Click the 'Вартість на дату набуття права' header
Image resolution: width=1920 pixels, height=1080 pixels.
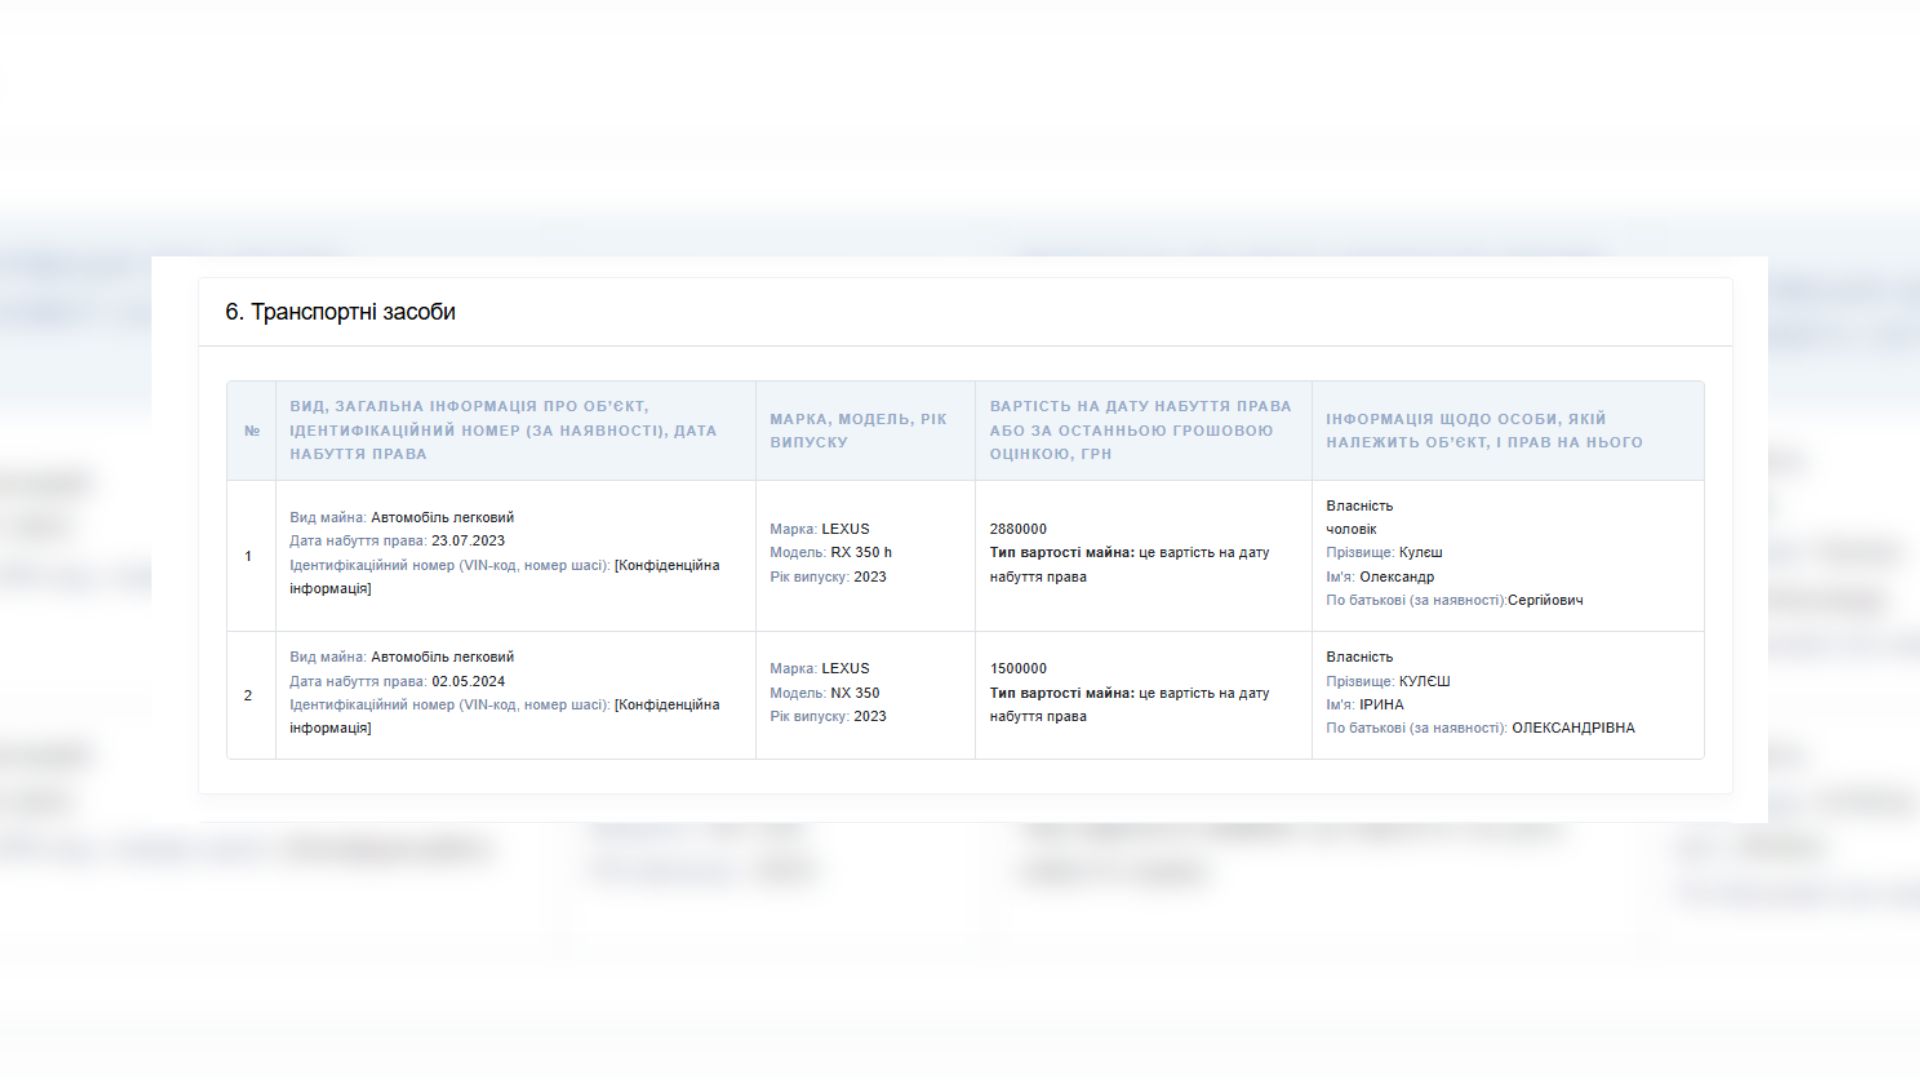tap(1140, 431)
